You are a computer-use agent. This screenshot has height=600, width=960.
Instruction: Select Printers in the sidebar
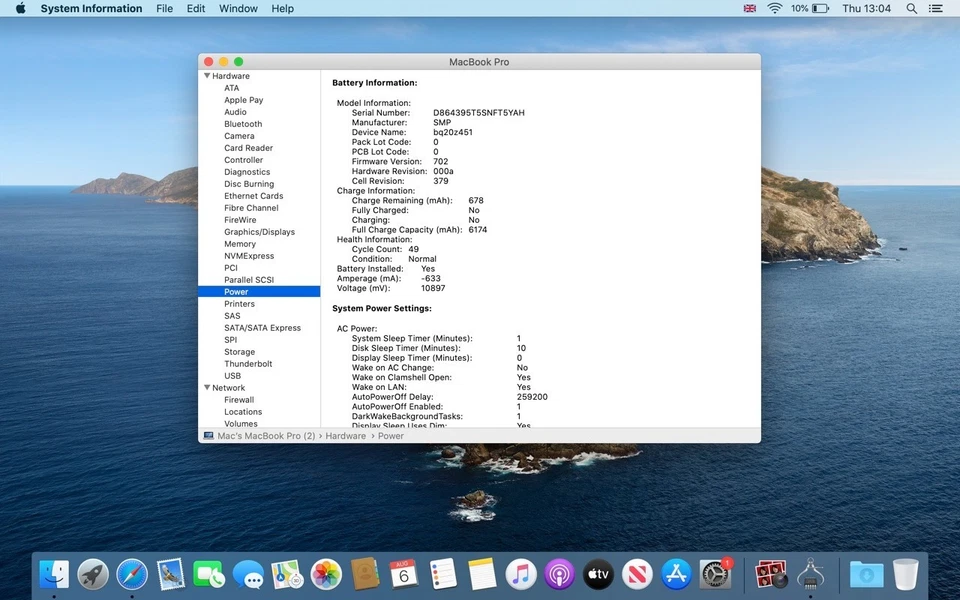239,304
